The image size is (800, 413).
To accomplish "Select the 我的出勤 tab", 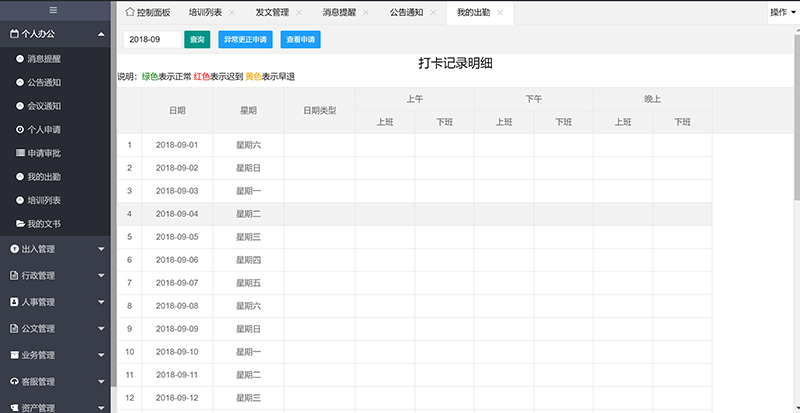I will [479, 13].
